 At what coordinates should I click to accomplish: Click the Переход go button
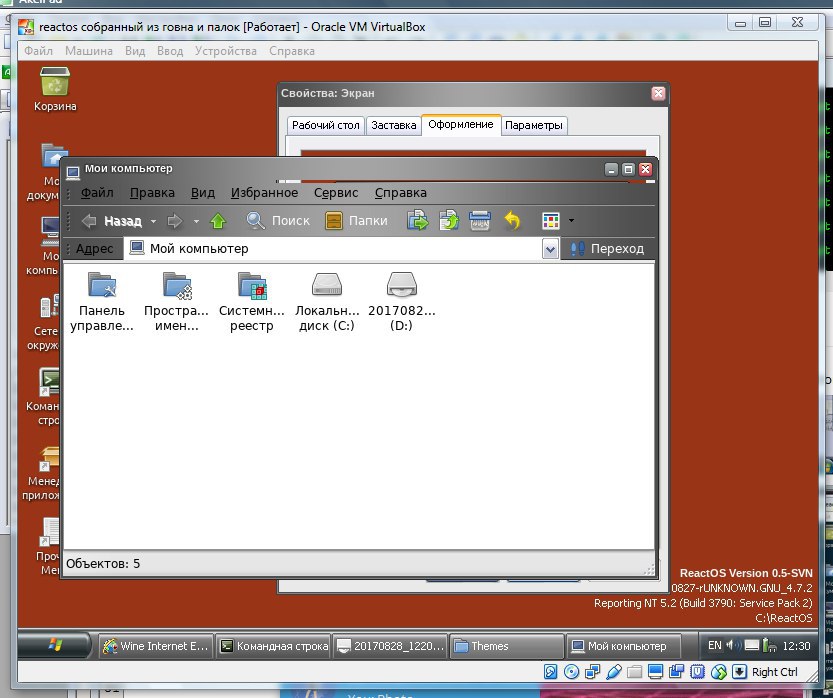click(607, 249)
